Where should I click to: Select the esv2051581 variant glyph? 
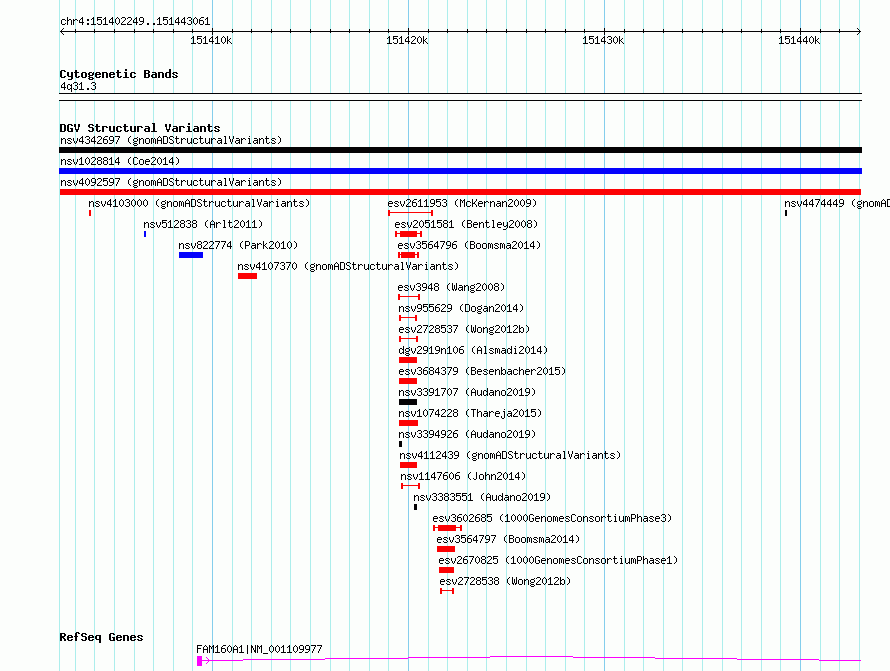tap(409, 234)
